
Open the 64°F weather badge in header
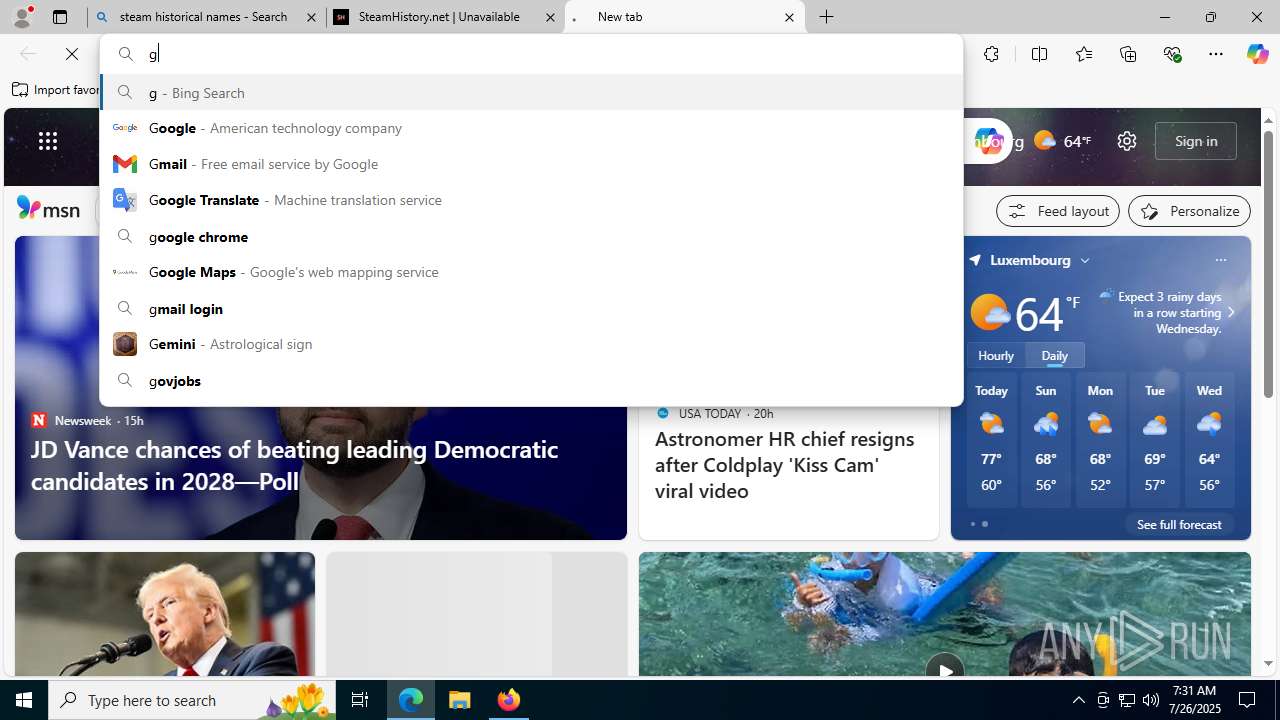[x=1062, y=141]
